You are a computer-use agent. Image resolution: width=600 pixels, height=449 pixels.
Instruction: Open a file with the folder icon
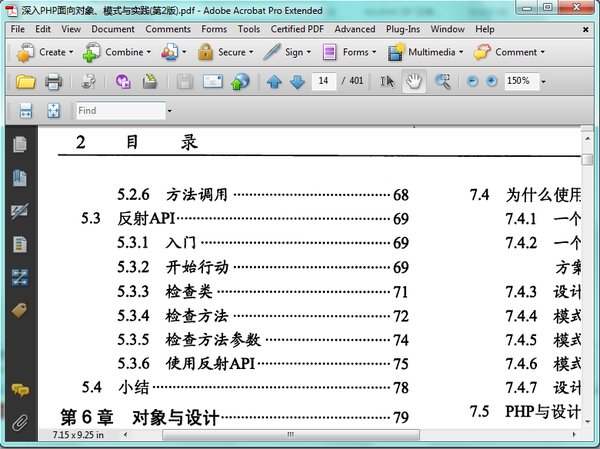click(x=26, y=82)
